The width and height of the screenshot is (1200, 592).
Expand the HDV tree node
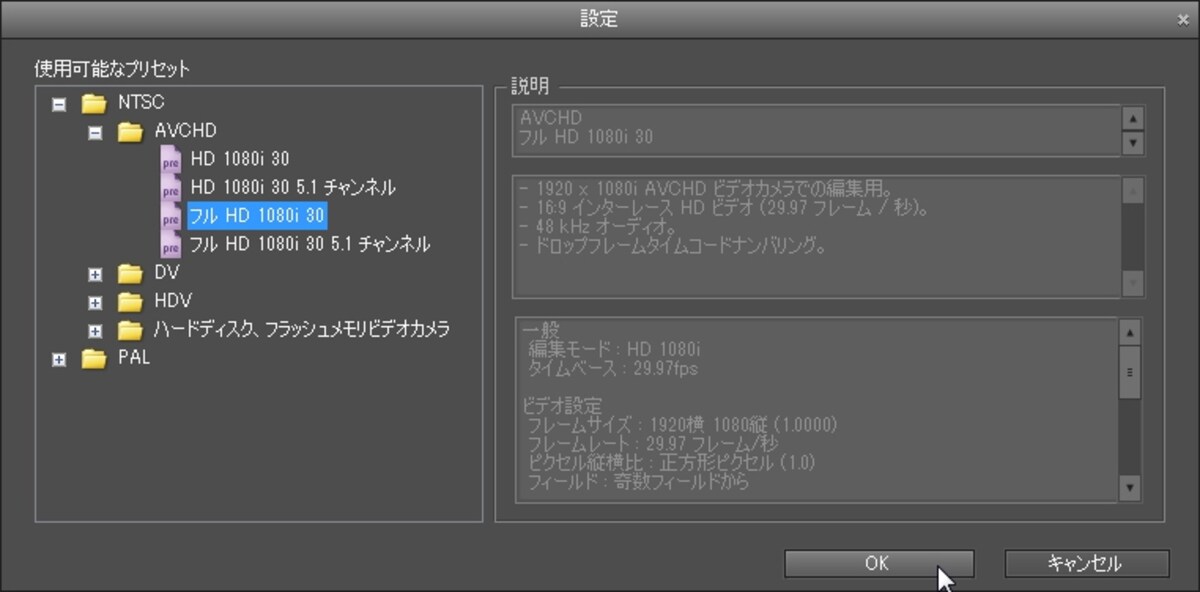95,301
